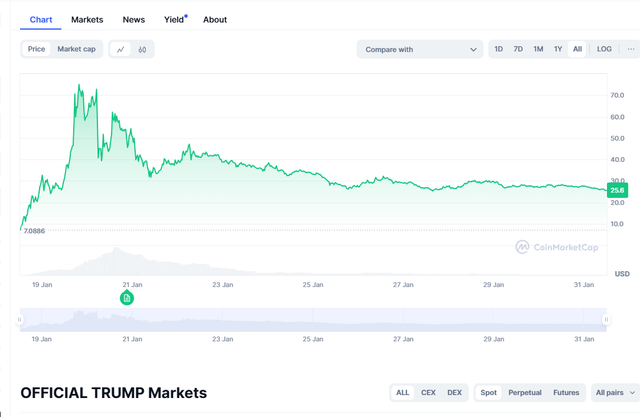Switch to the line chart view icon

pos(120,49)
